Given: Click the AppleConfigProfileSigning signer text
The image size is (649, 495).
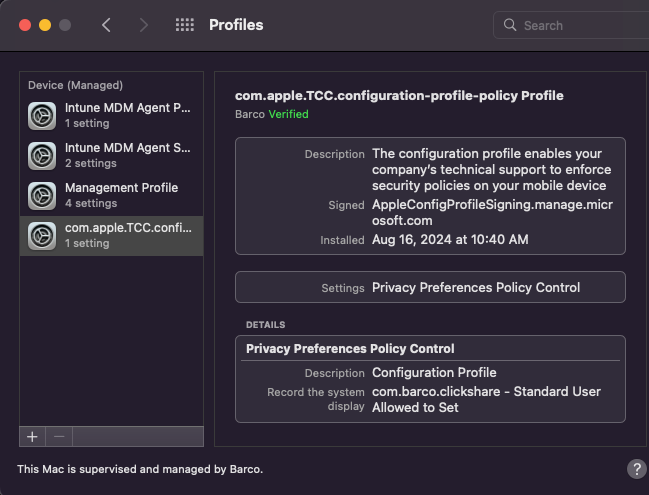Looking at the screenshot, I should [492, 212].
